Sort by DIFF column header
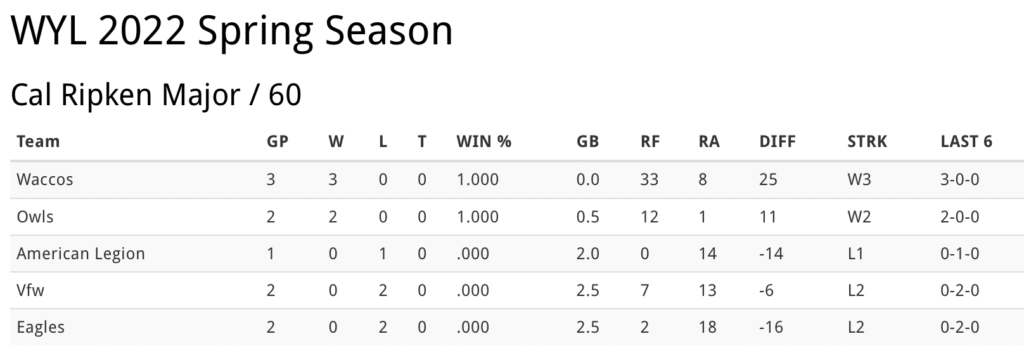 pyautogui.click(x=777, y=142)
